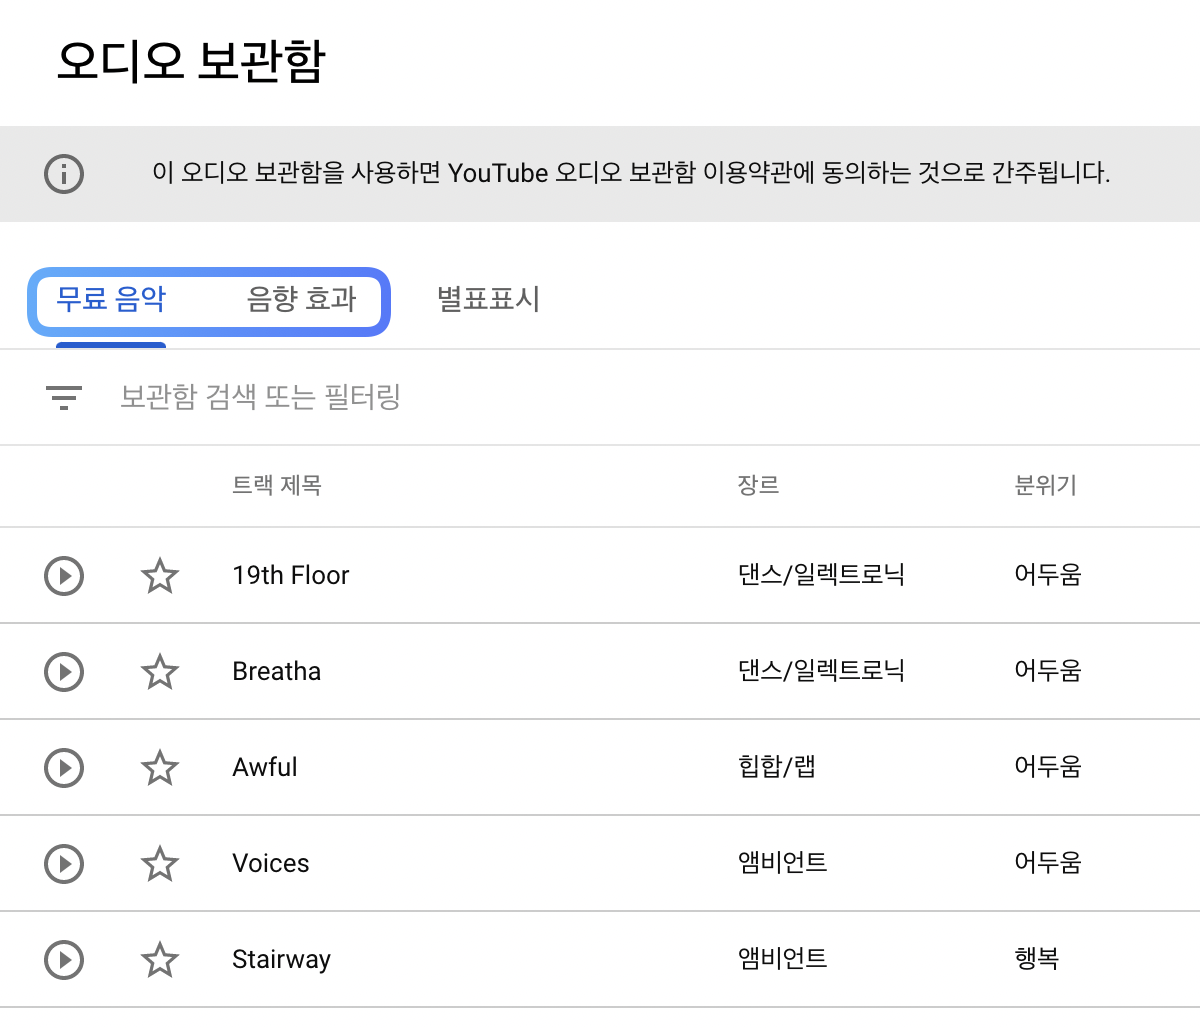The image size is (1200, 1028).
Task: Play the Awful track
Action: [x=64, y=768]
